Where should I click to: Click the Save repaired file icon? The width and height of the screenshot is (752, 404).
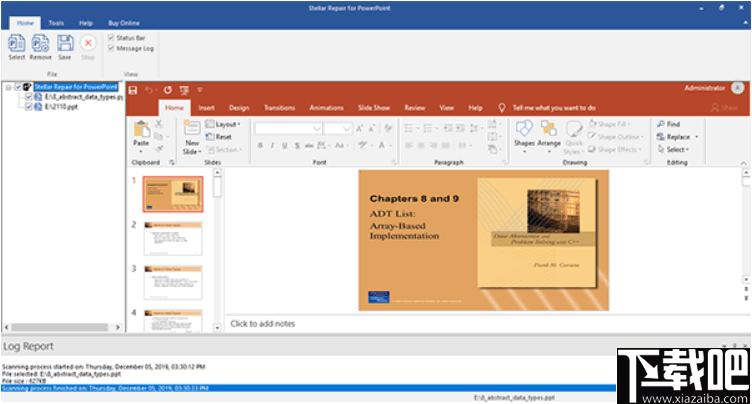click(x=65, y=44)
